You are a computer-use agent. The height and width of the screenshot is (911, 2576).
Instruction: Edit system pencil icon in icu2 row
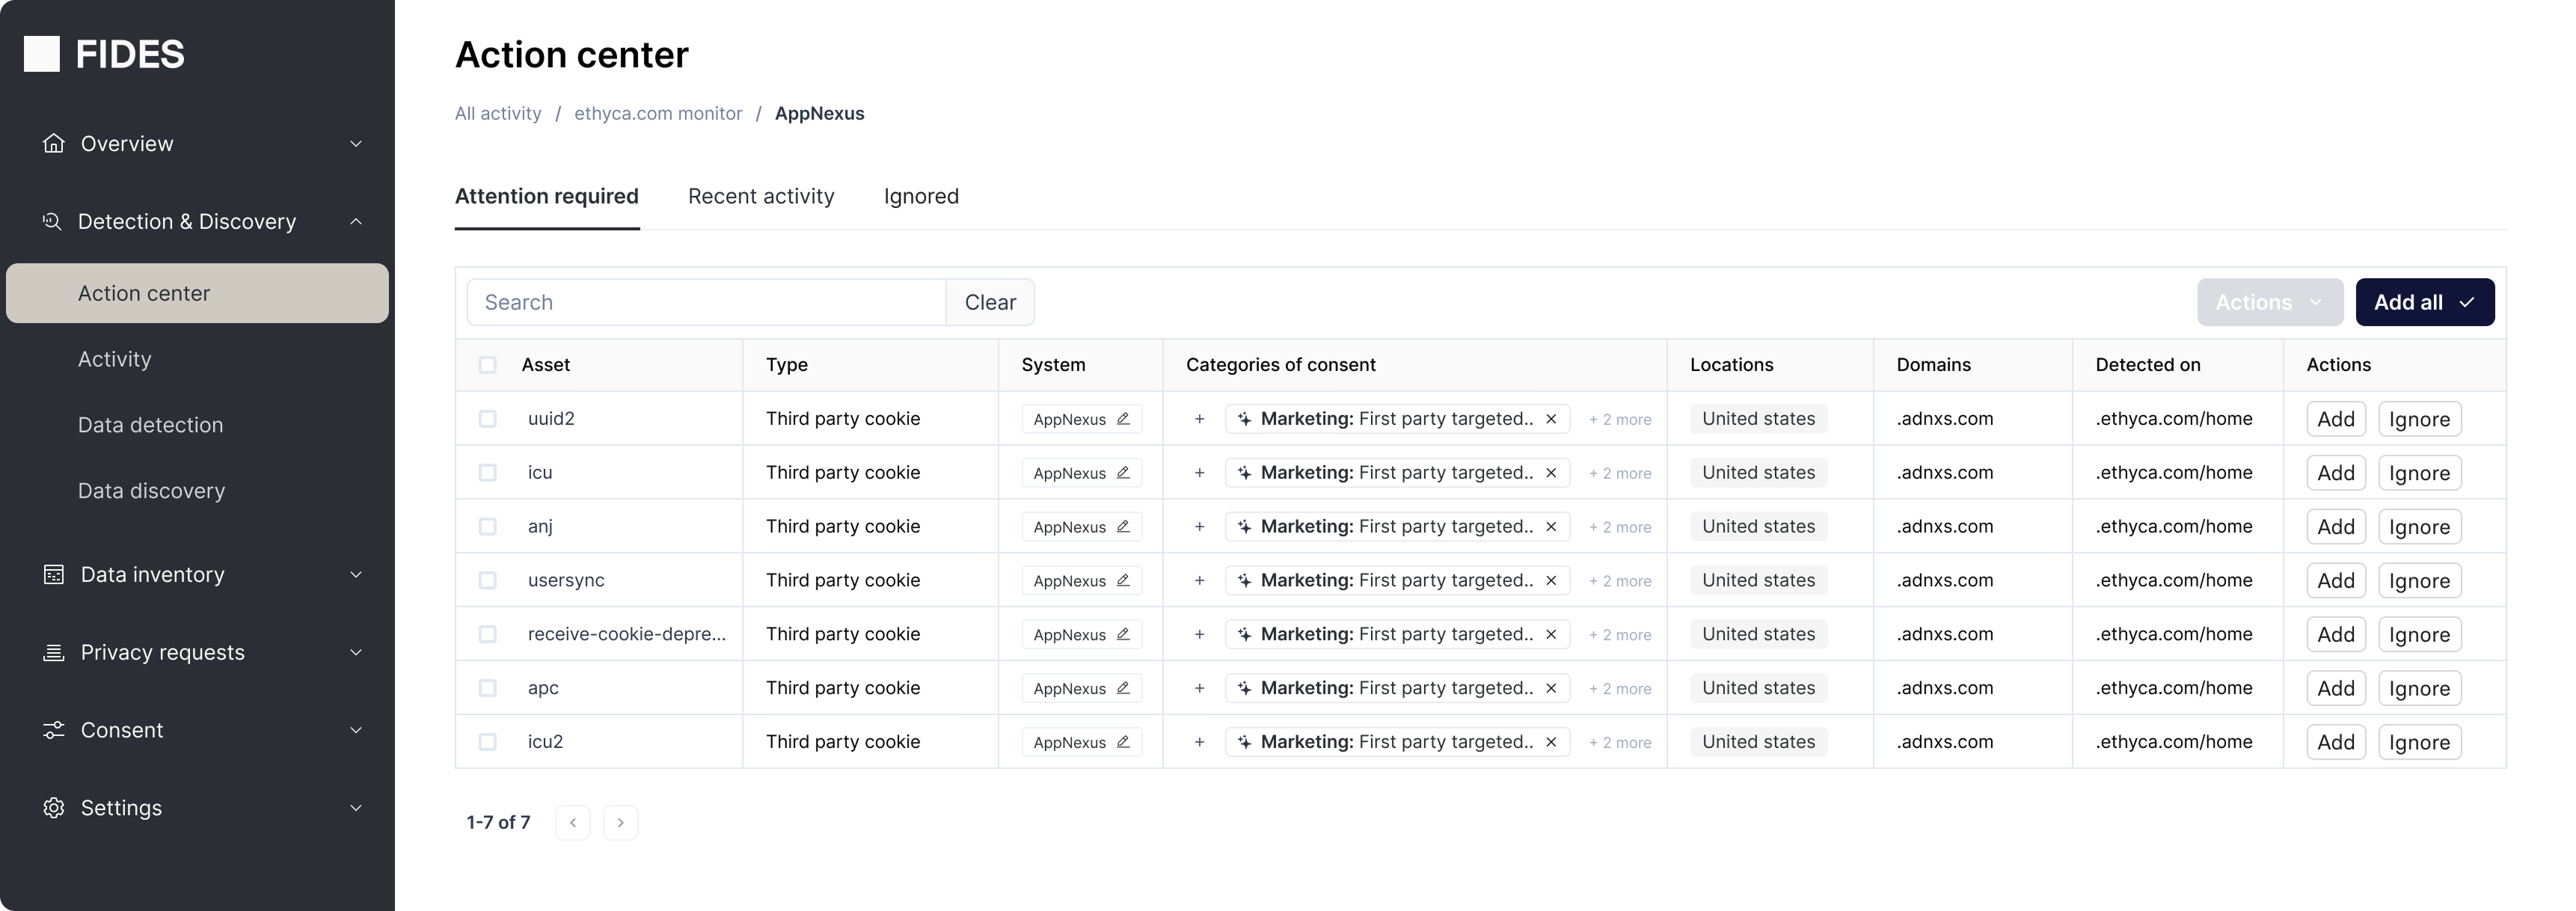coord(1123,742)
